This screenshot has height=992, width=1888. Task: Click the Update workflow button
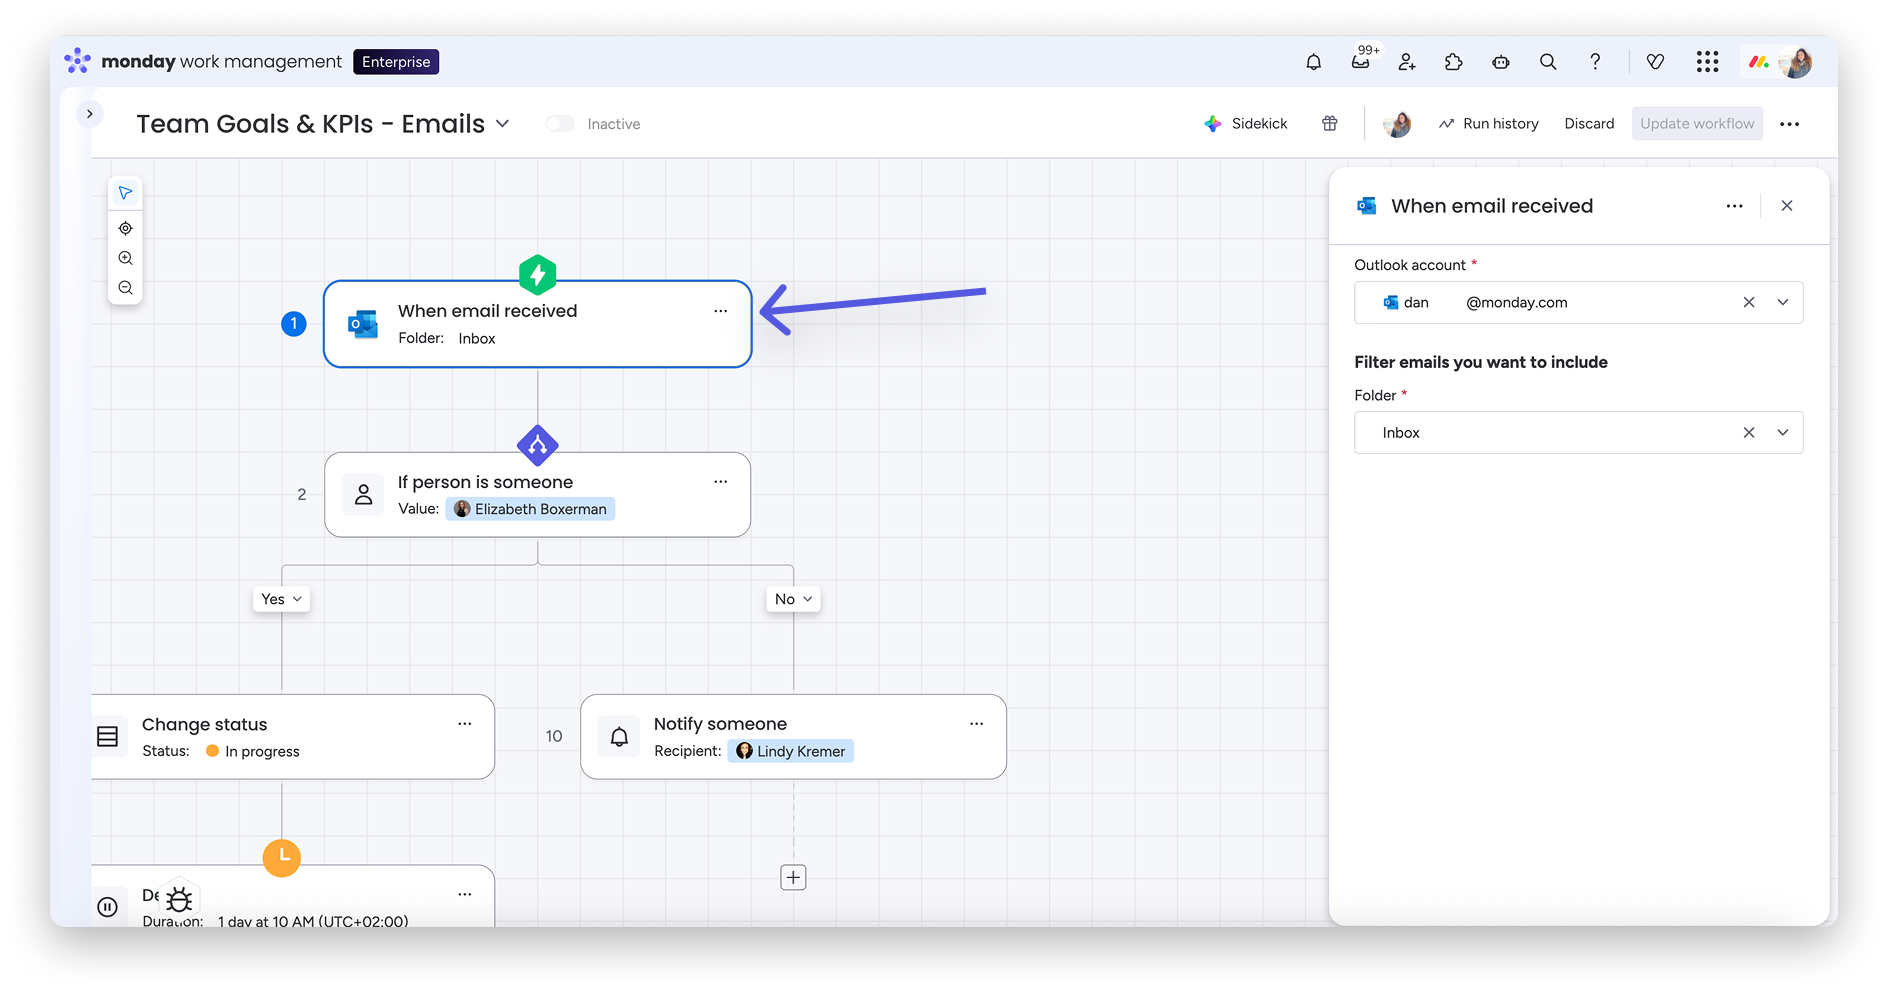pyautogui.click(x=1697, y=124)
